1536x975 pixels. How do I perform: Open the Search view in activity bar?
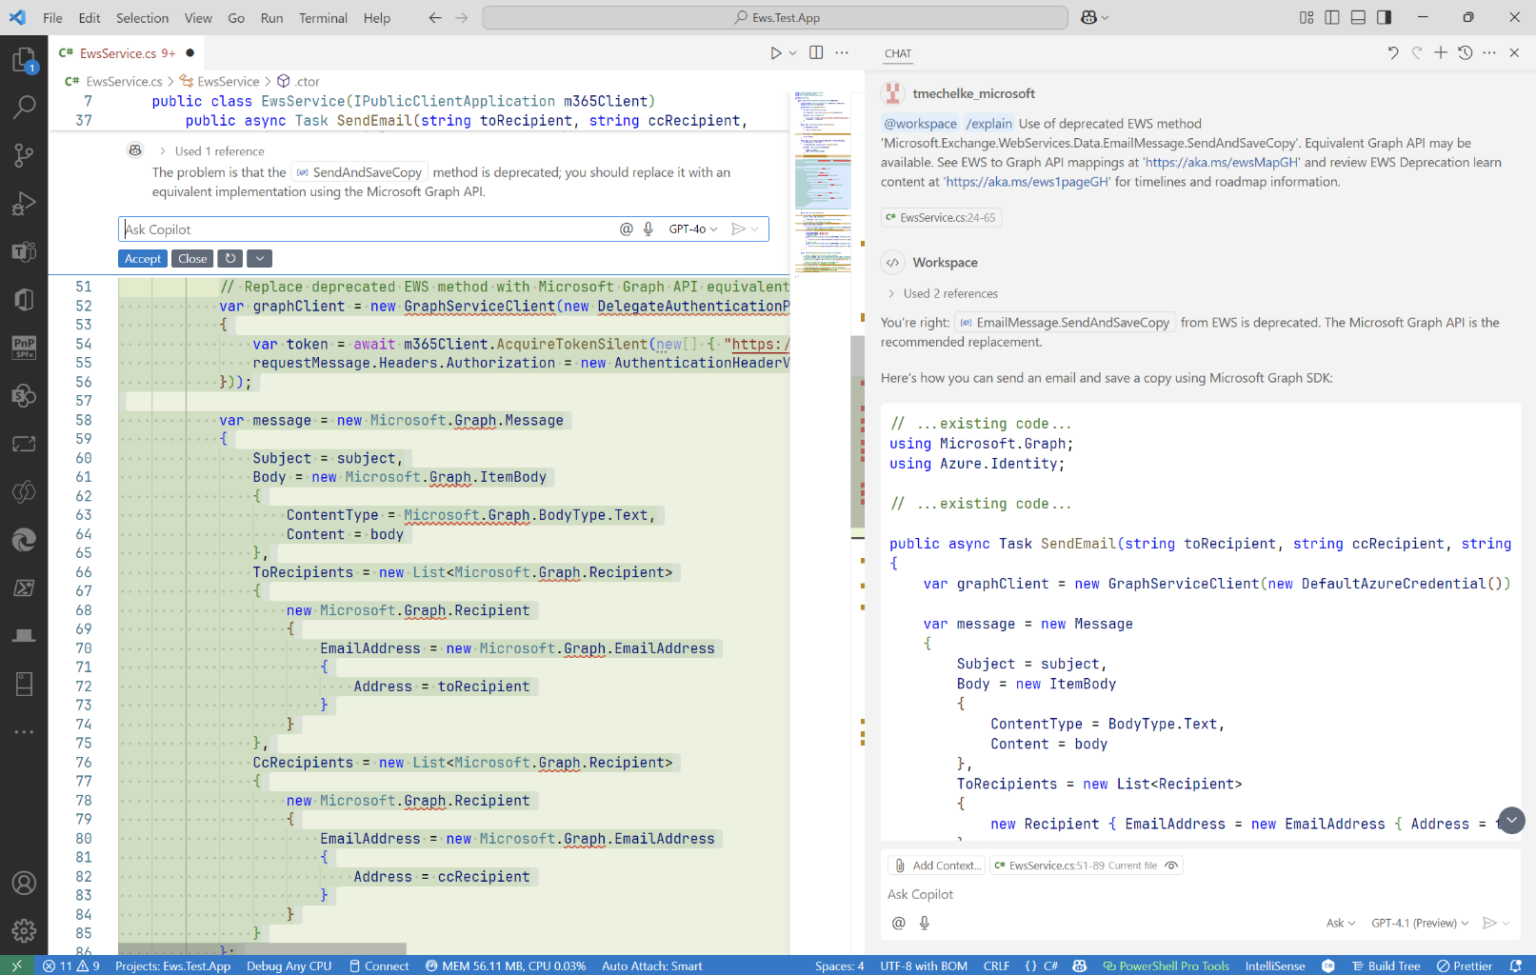click(x=24, y=106)
